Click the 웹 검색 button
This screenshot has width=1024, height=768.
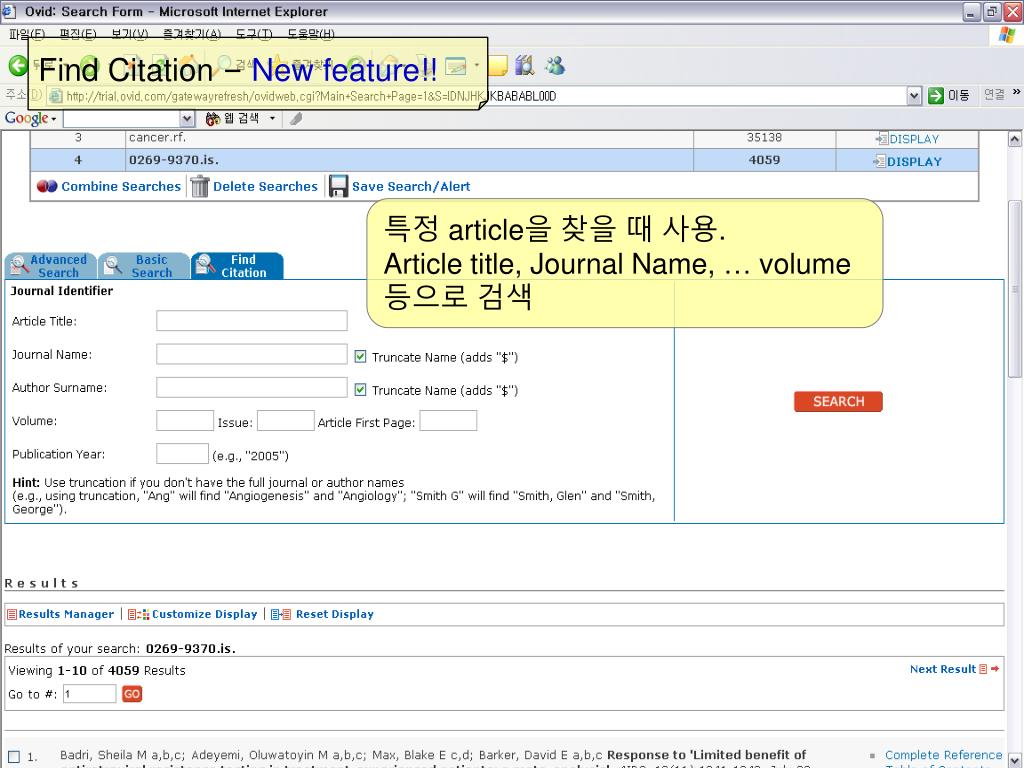tap(232, 118)
